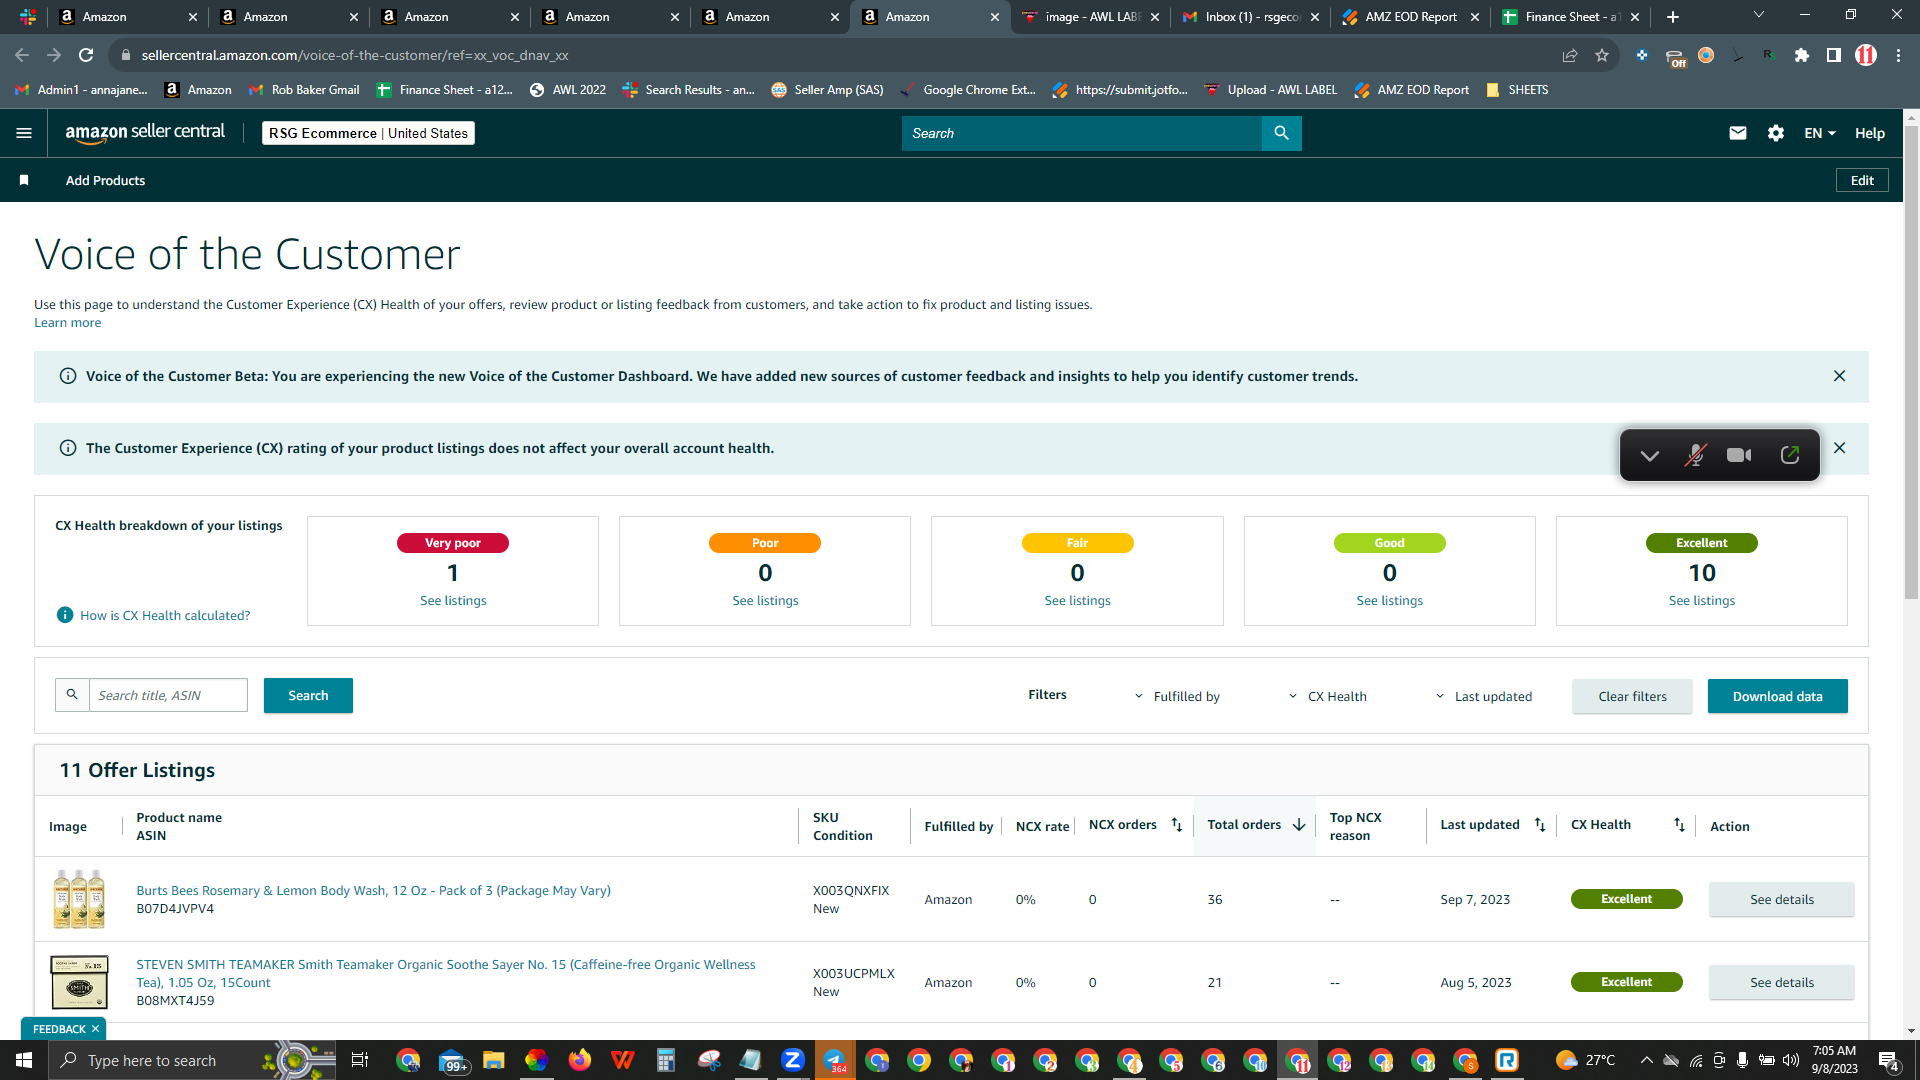The width and height of the screenshot is (1920, 1080).
Task: Open the AWL 2022 bookmark
Action: point(568,90)
